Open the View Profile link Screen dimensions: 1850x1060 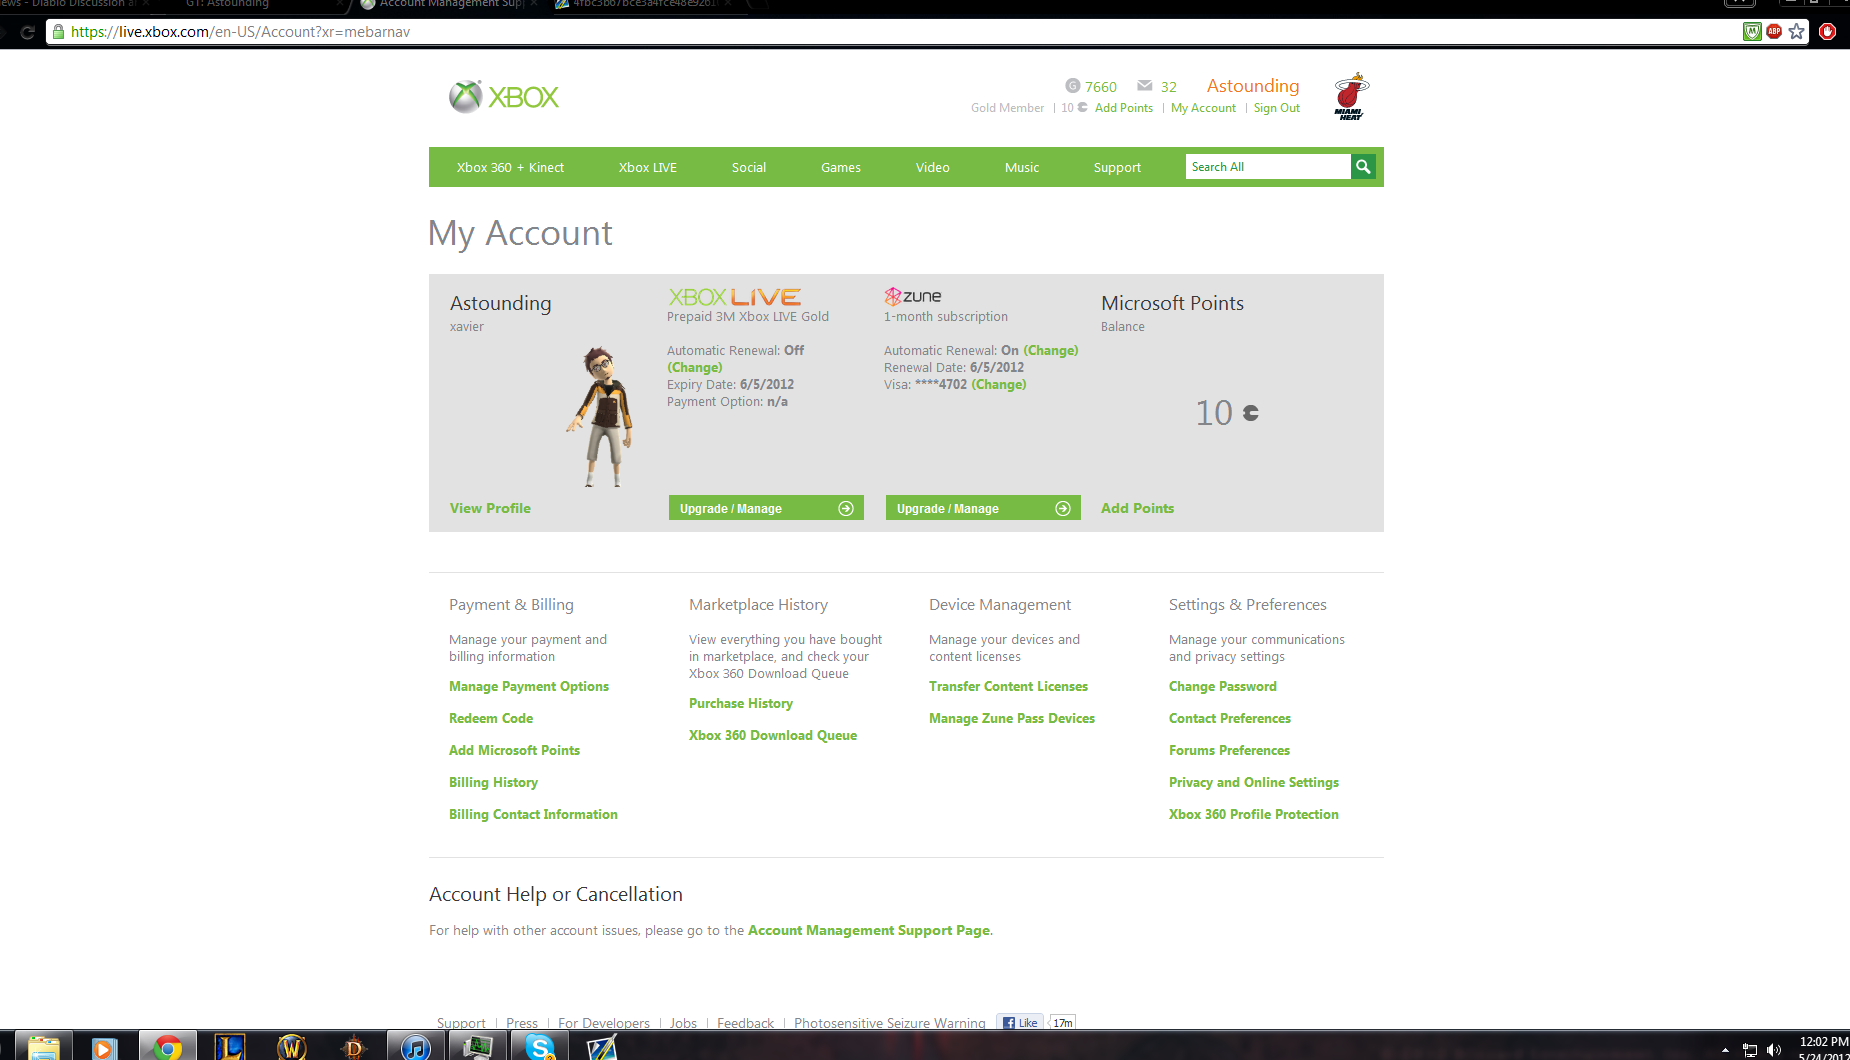click(490, 508)
